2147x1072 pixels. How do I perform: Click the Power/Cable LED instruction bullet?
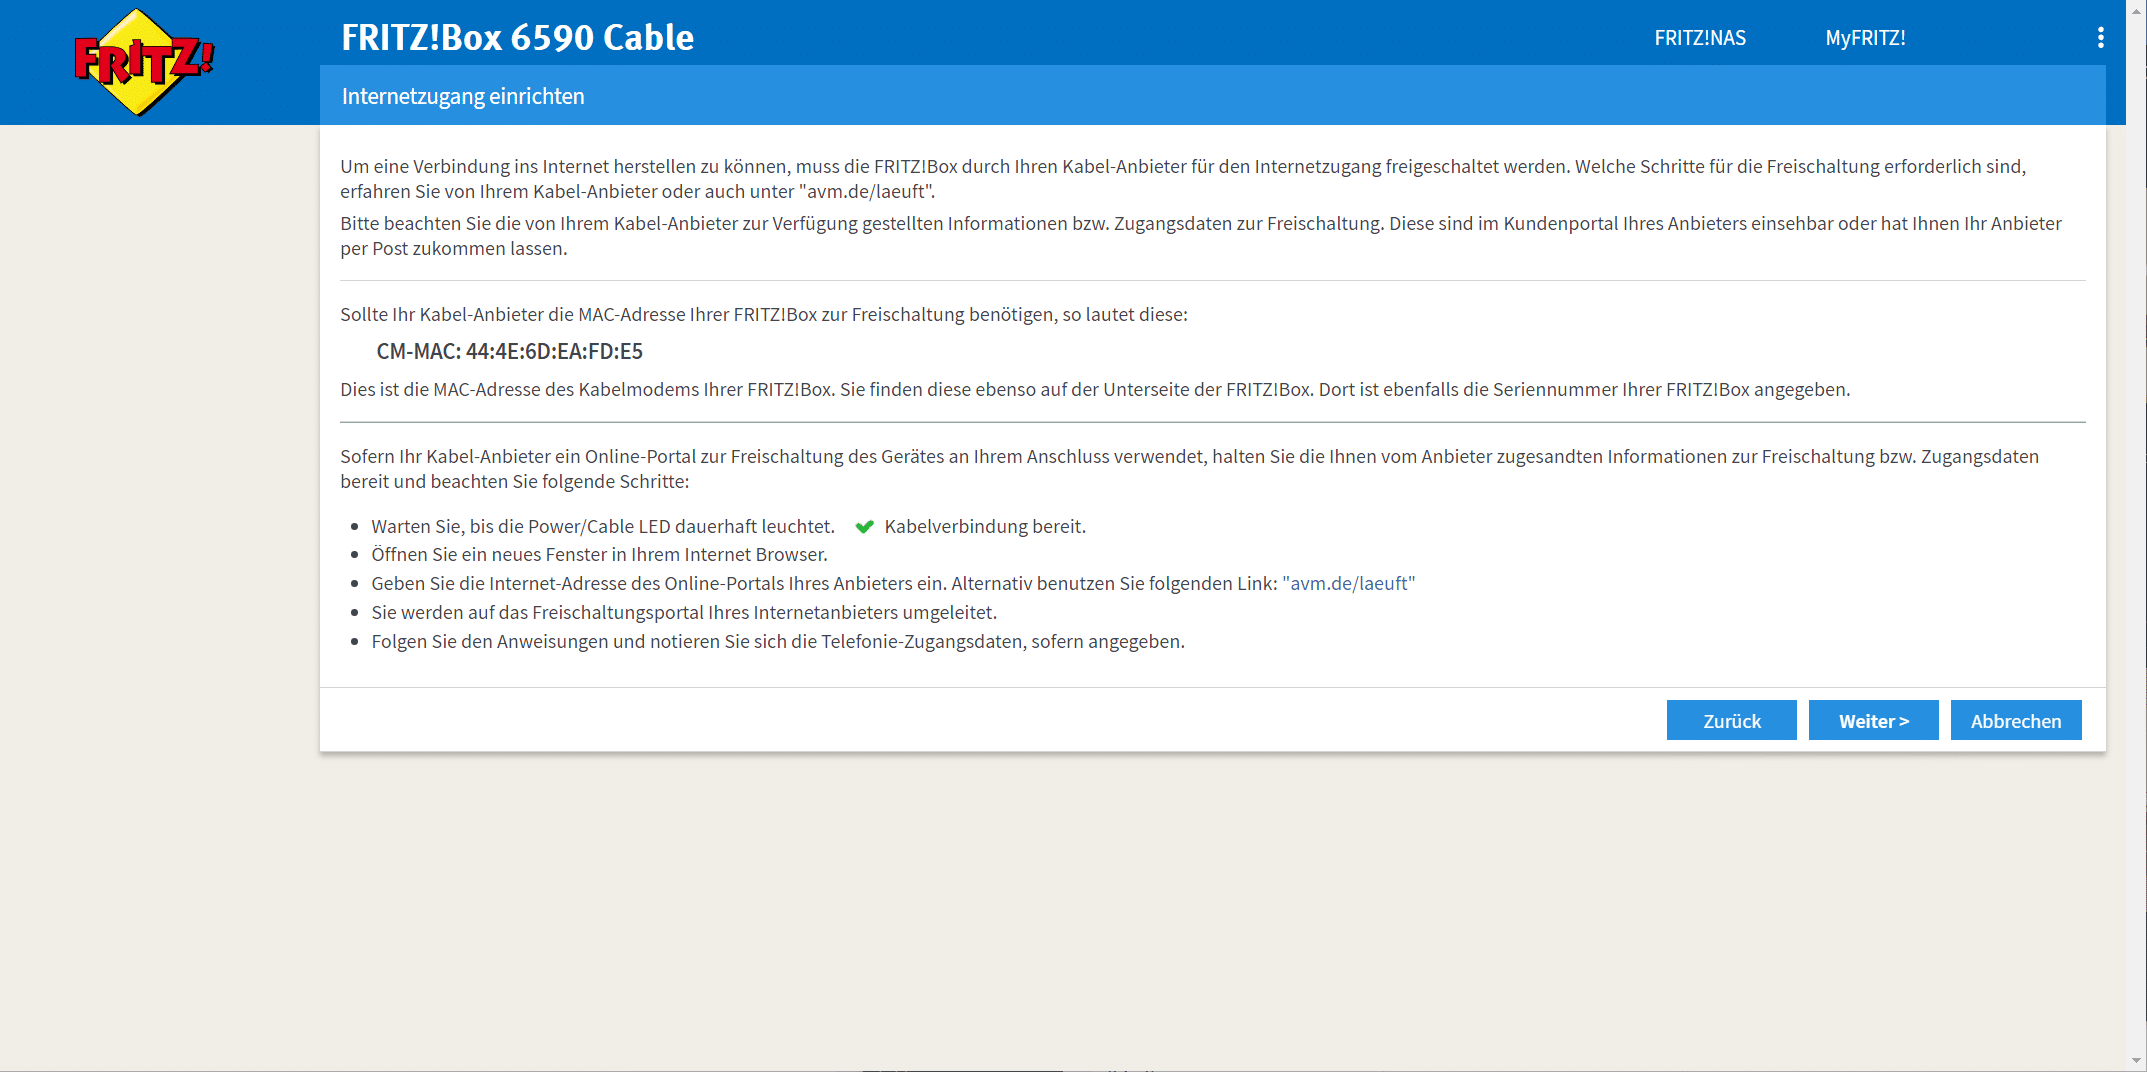click(x=602, y=527)
